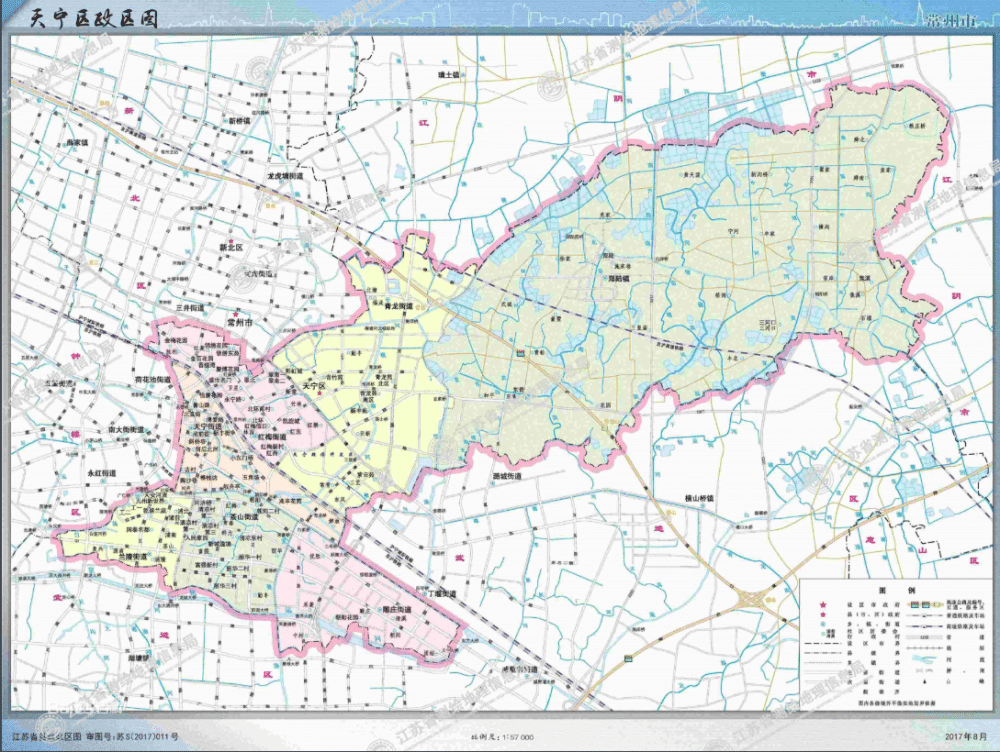Image resolution: width=1000 pixels, height=752 pixels.
Task: Click the 比例尺 scale text at the bottom
Action: pyautogui.click(x=501, y=737)
